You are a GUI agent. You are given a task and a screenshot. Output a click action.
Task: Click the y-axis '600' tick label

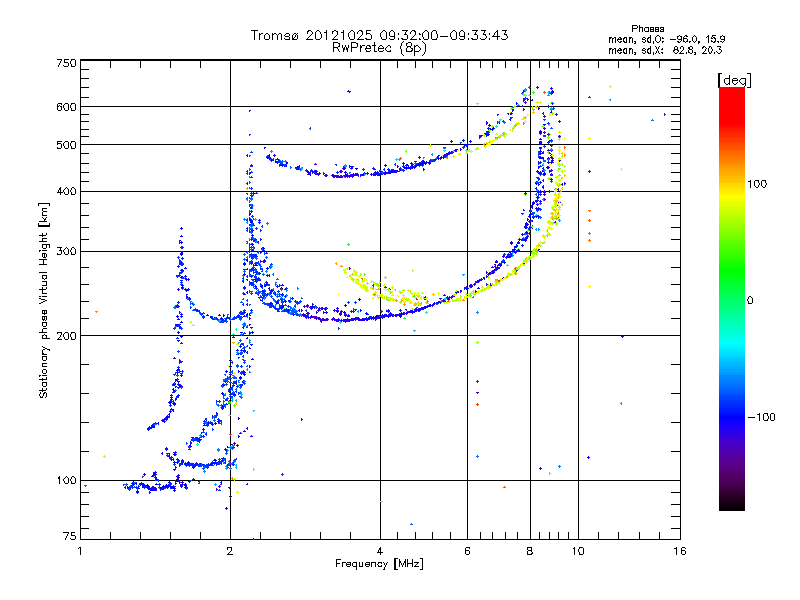(x=66, y=107)
